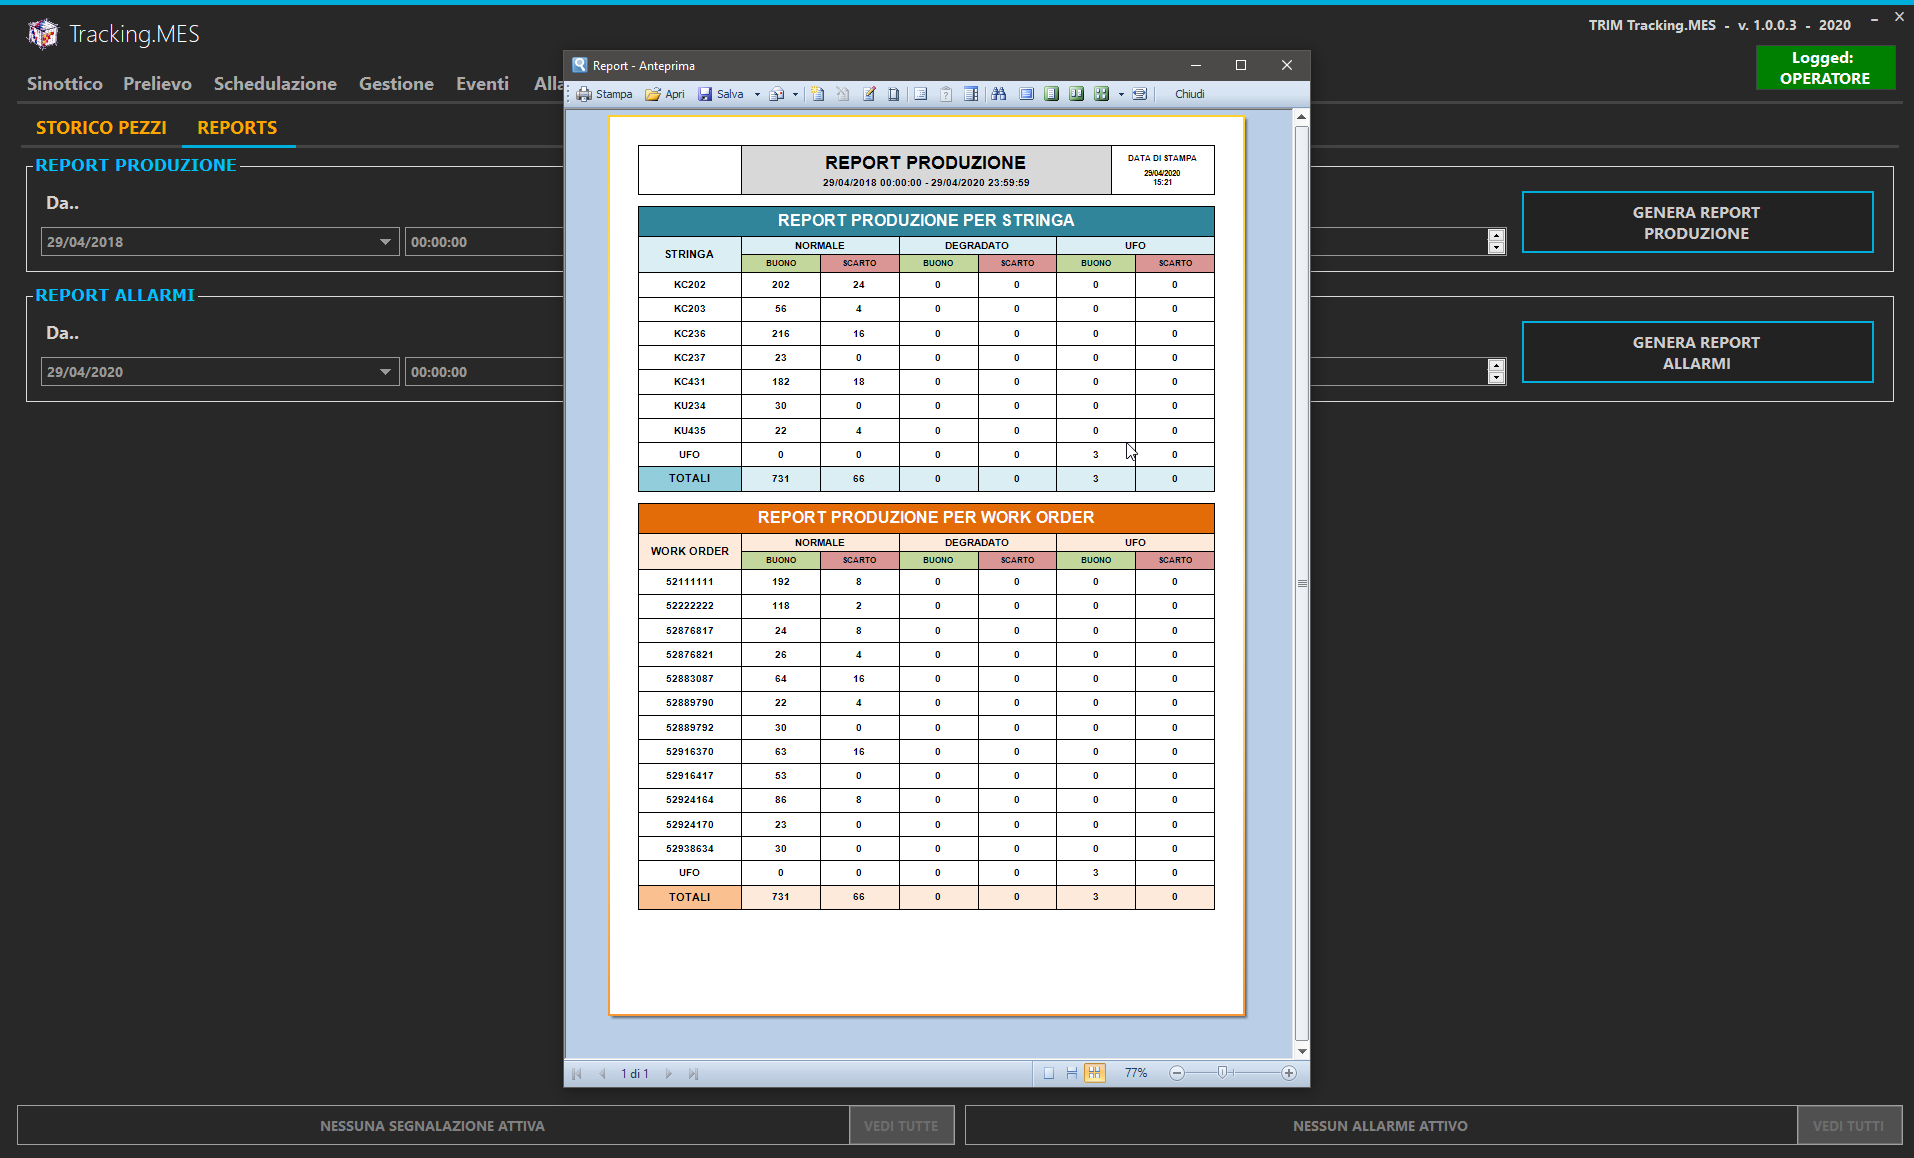Click the zoom slider thumb
Viewport: 1914px width, 1158px height.
click(x=1222, y=1073)
